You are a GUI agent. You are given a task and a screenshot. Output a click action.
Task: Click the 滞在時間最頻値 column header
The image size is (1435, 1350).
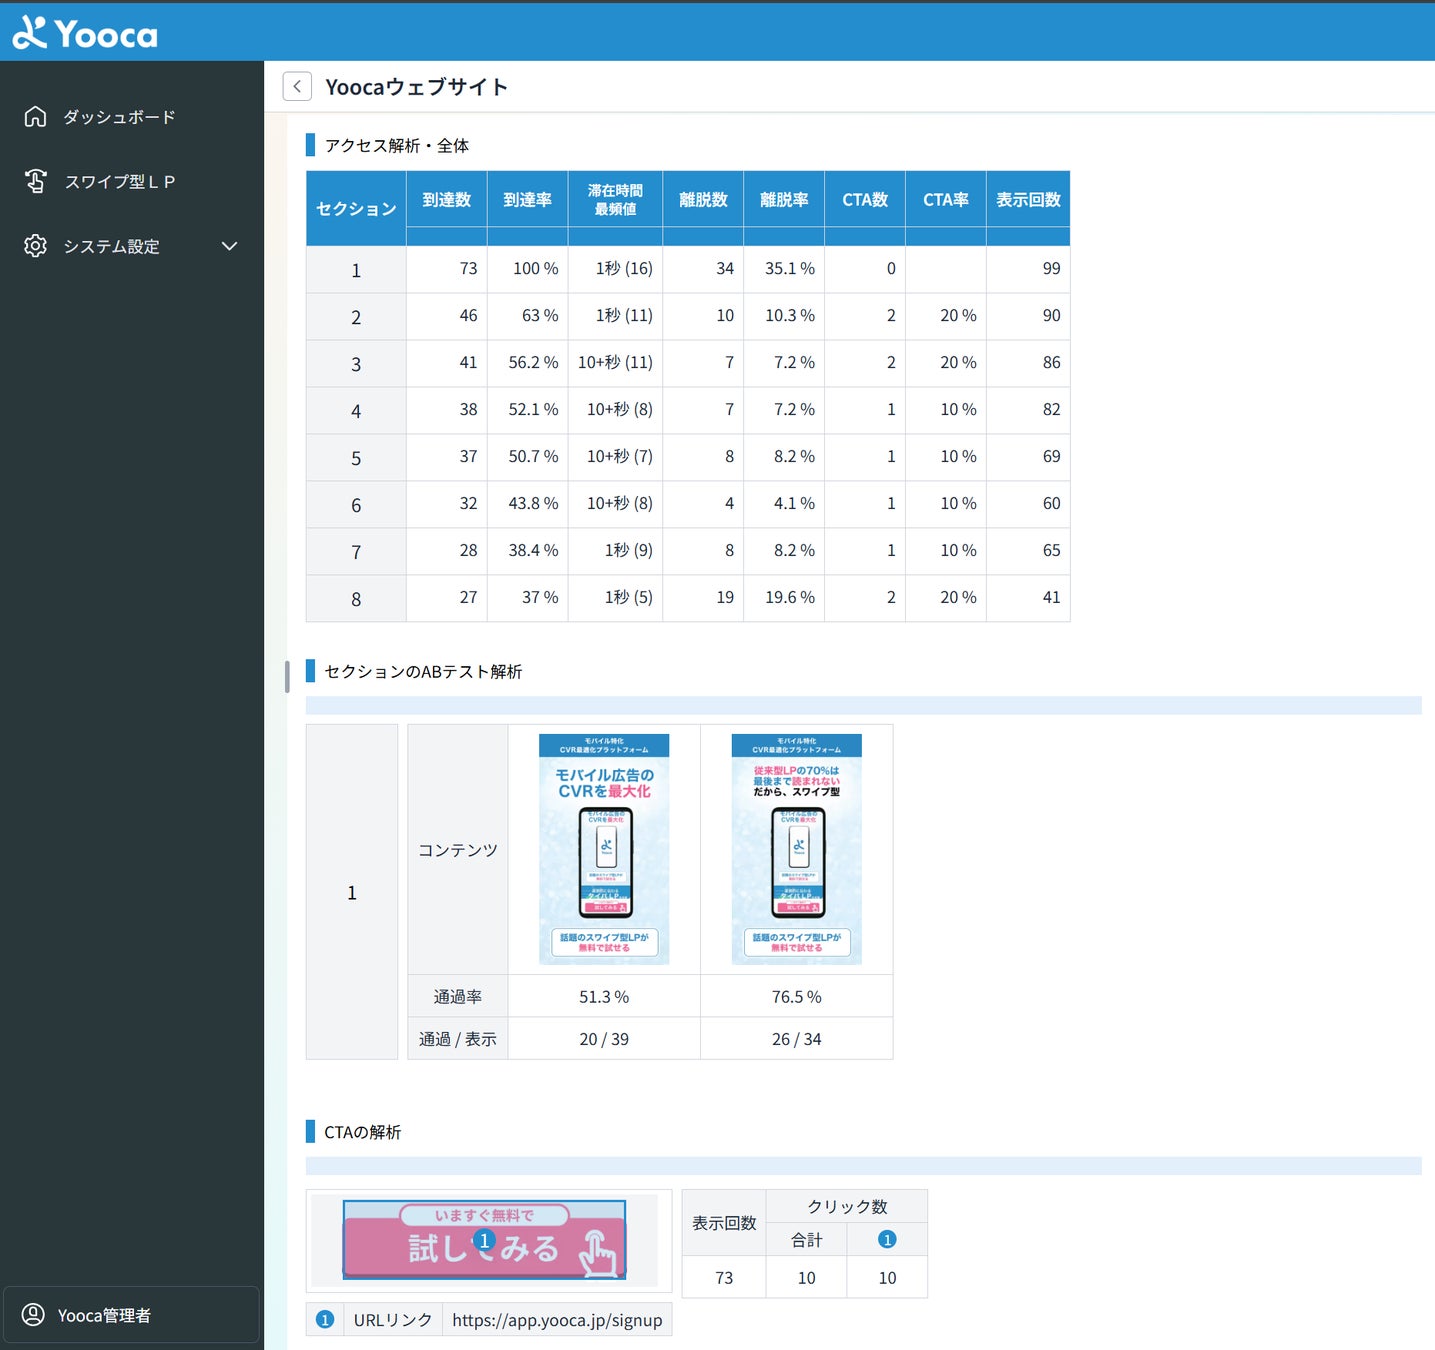[615, 199]
